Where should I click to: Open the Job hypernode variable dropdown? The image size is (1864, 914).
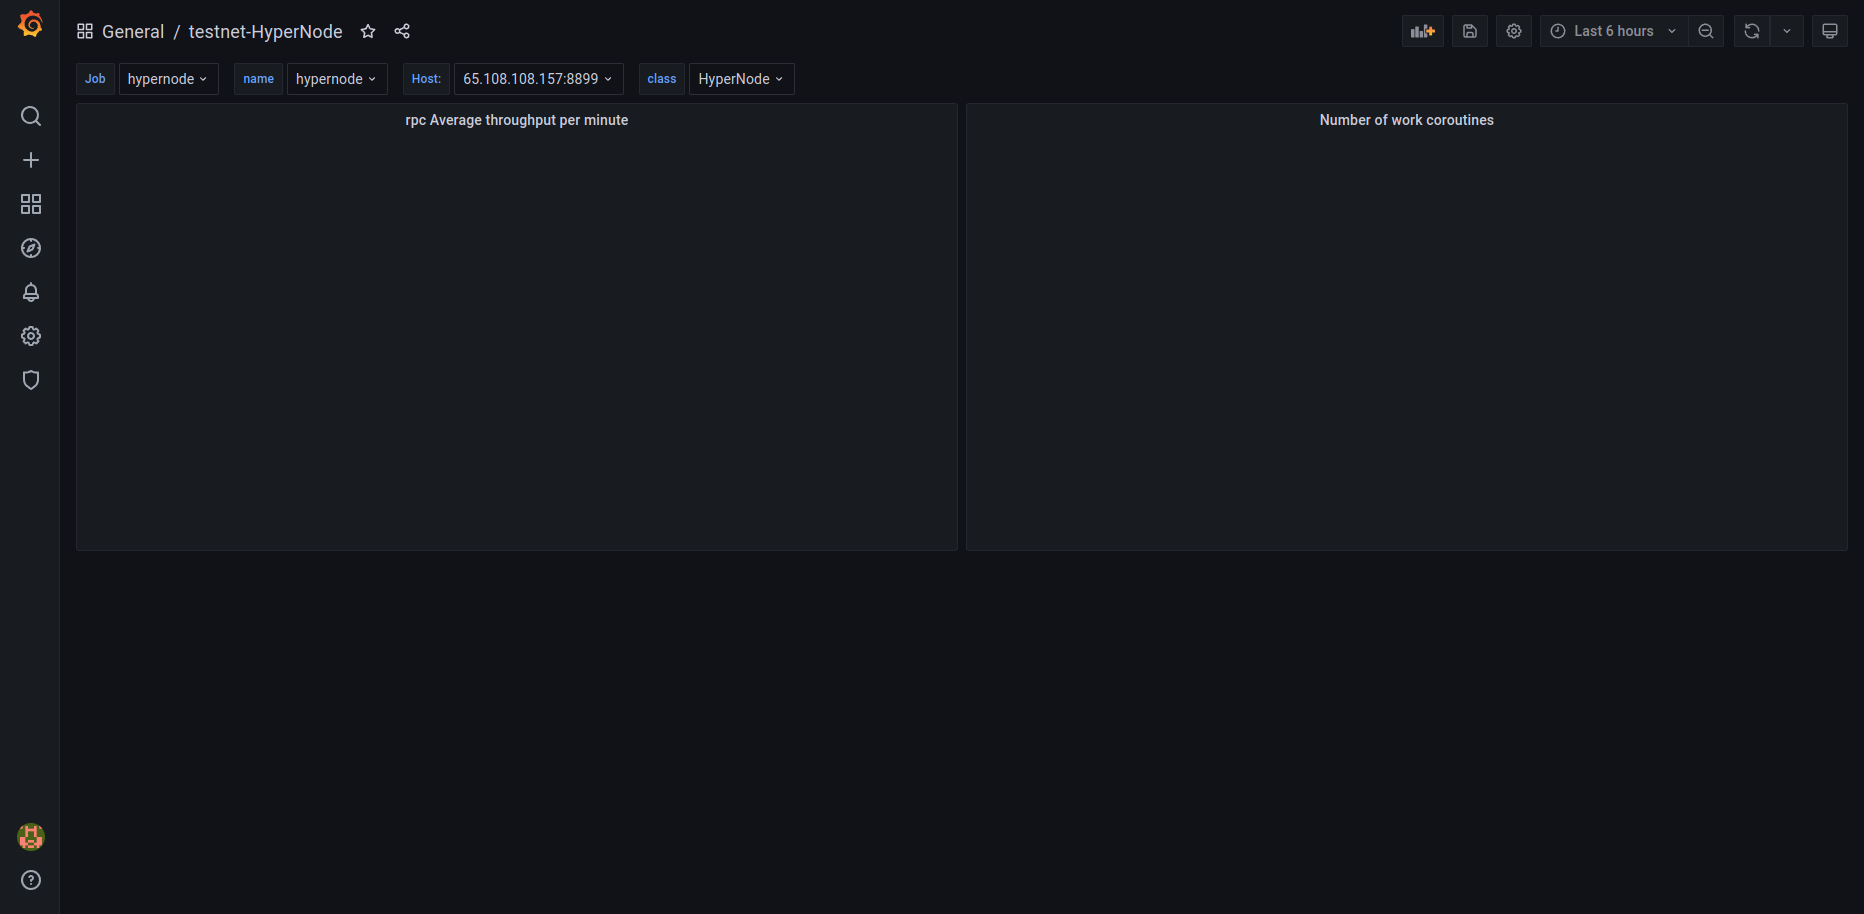(x=168, y=78)
